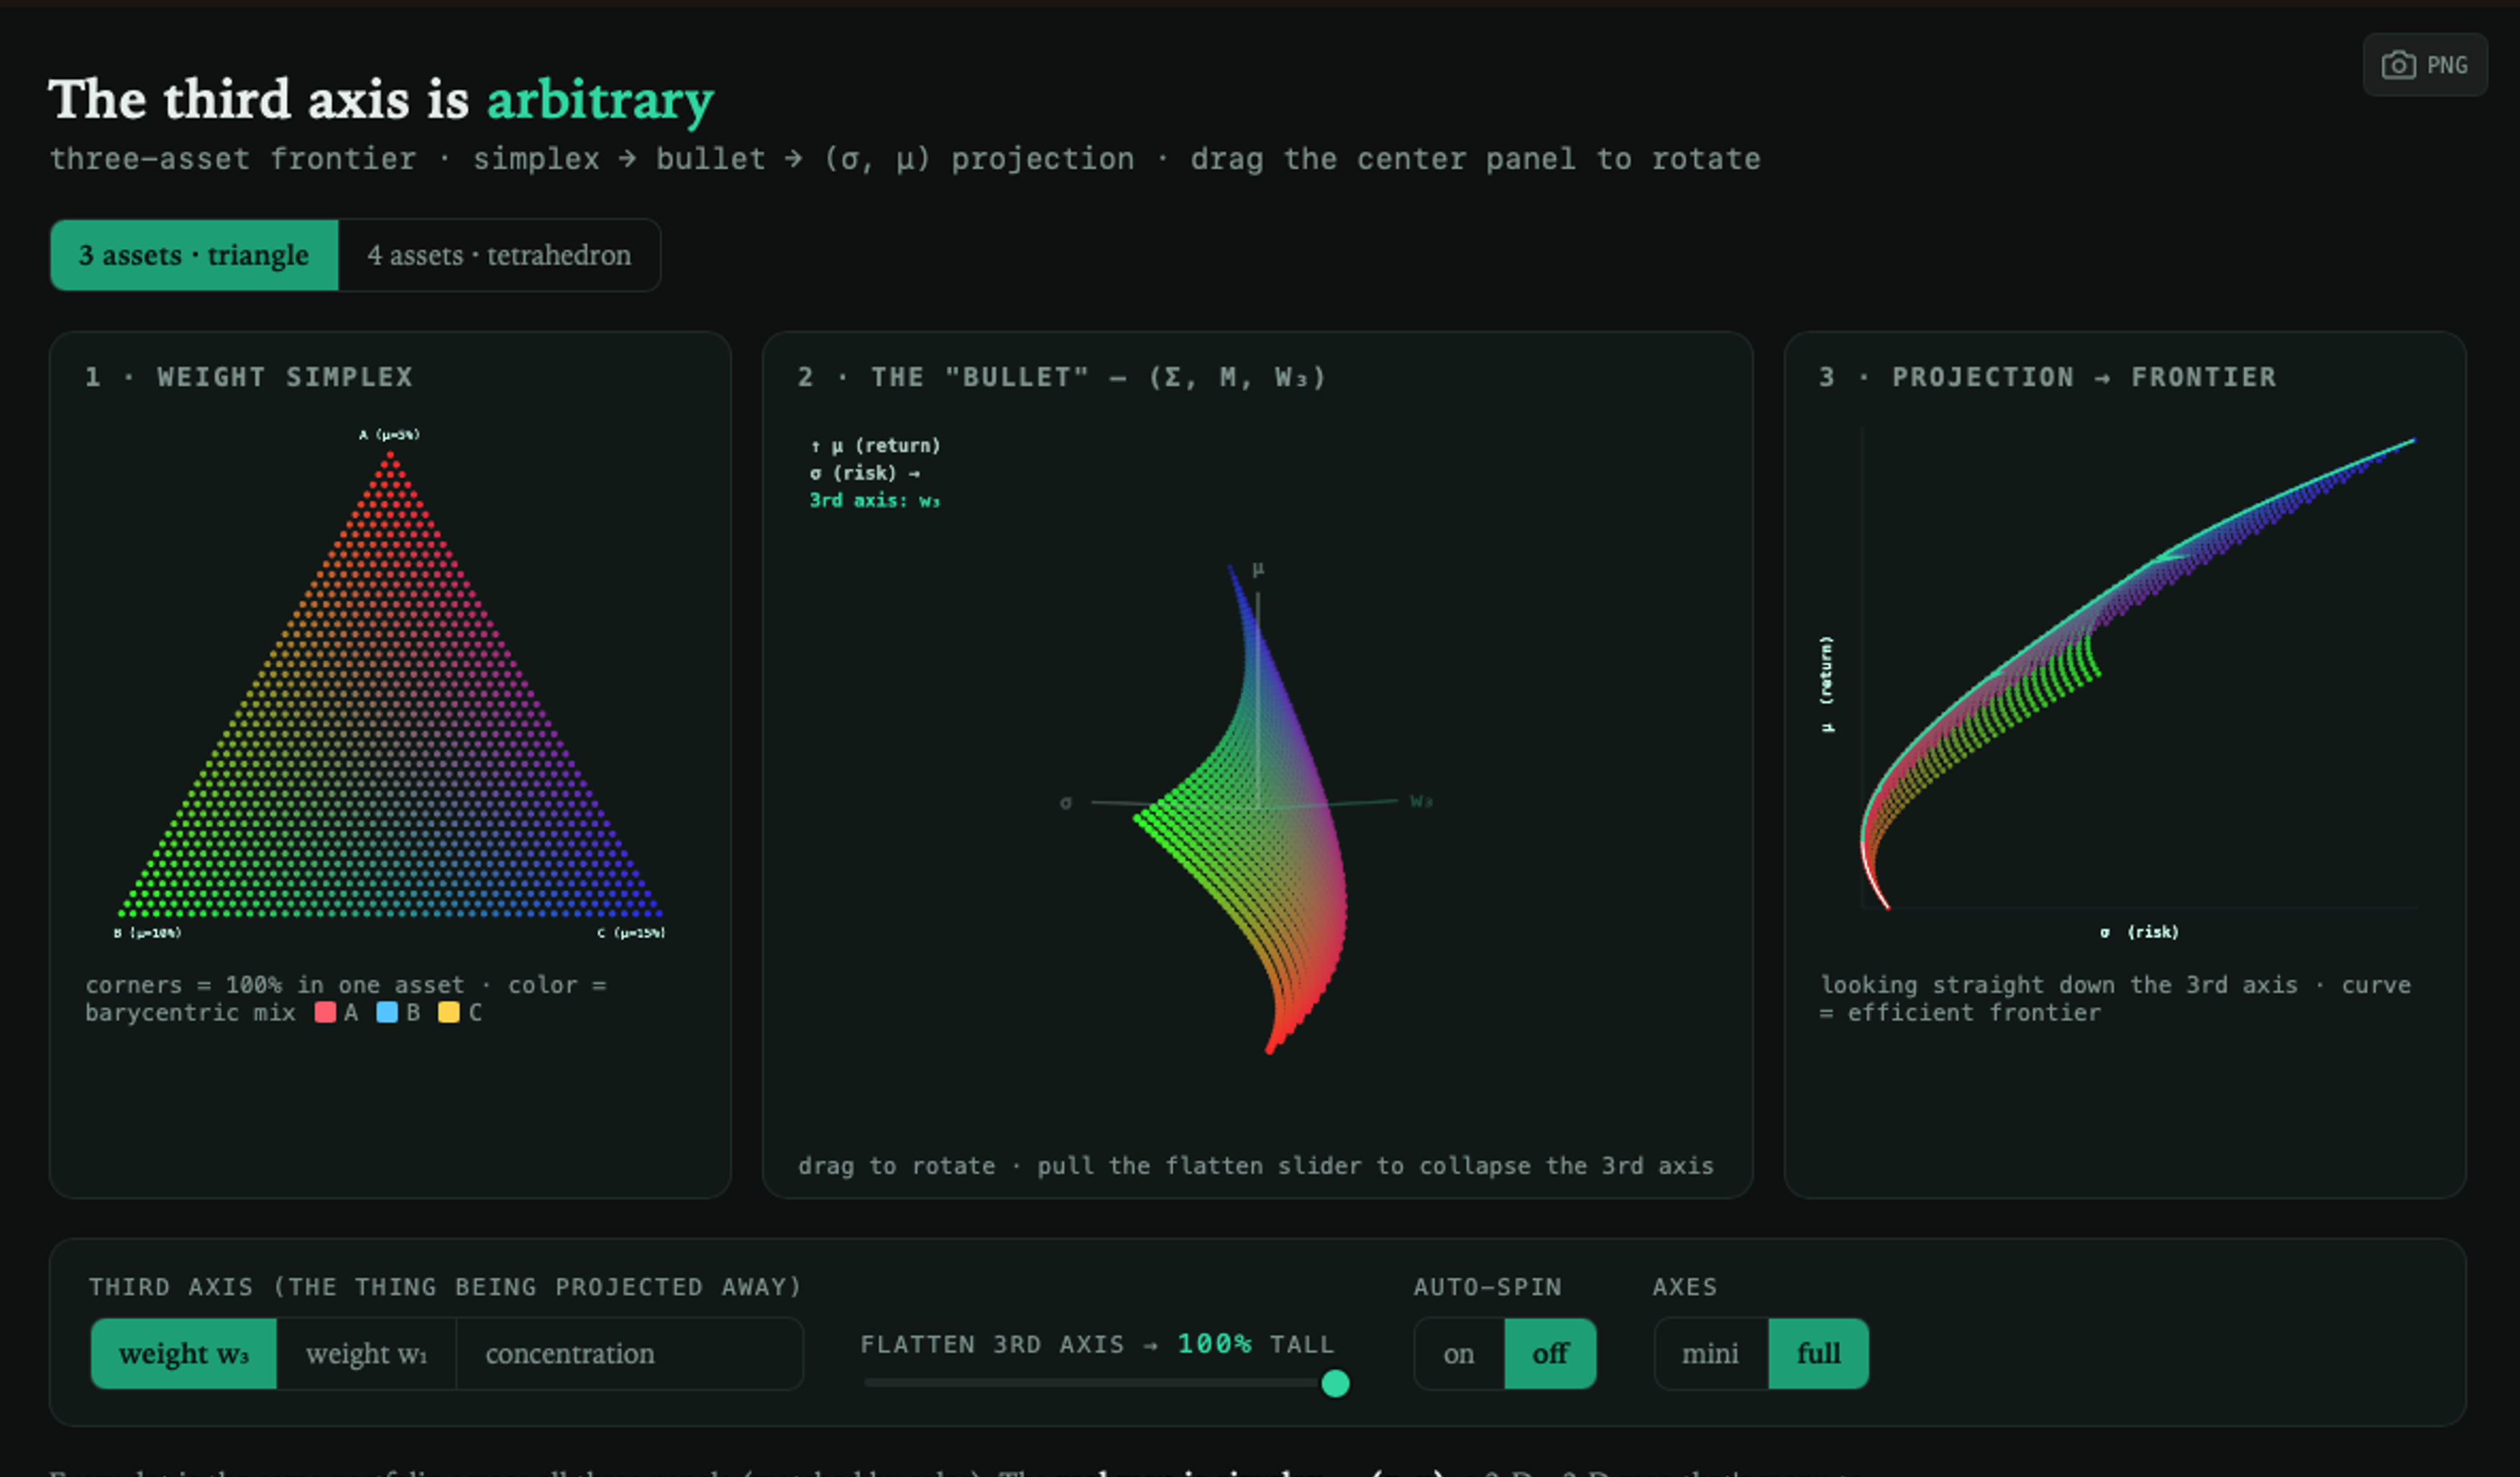Screen dimensions: 2520x1477
Task: Set axes to full
Action: pyautogui.click(x=1818, y=1353)
